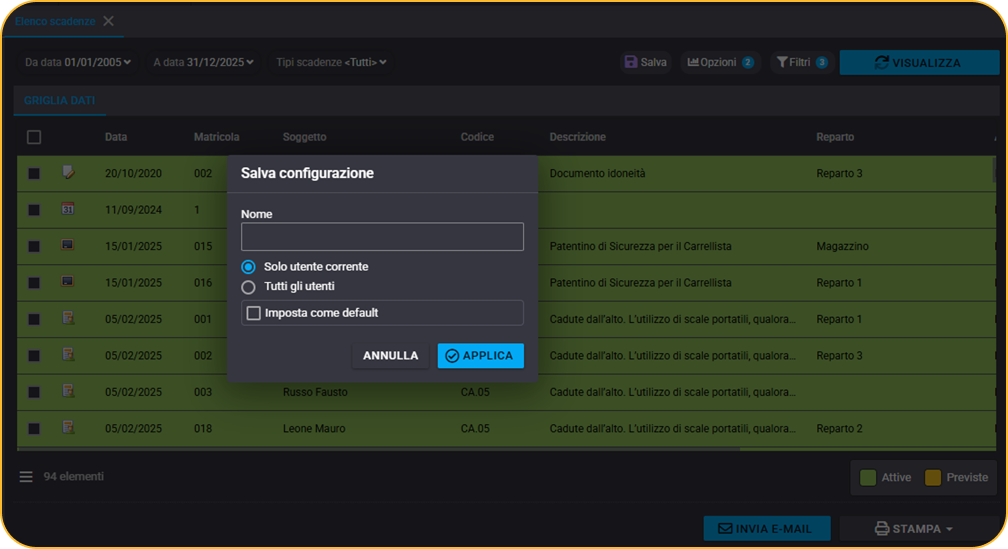Sort by the Data column header

[116, 137]
